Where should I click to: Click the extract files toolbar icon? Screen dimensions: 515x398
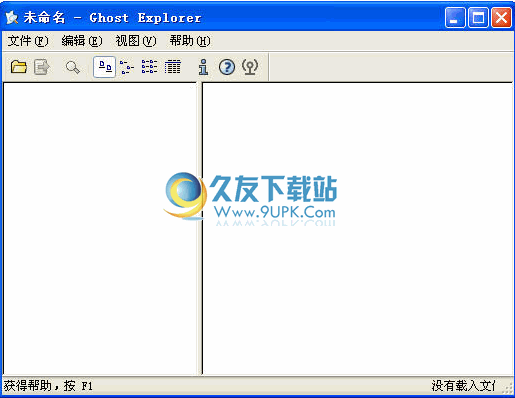click(42, 67)
